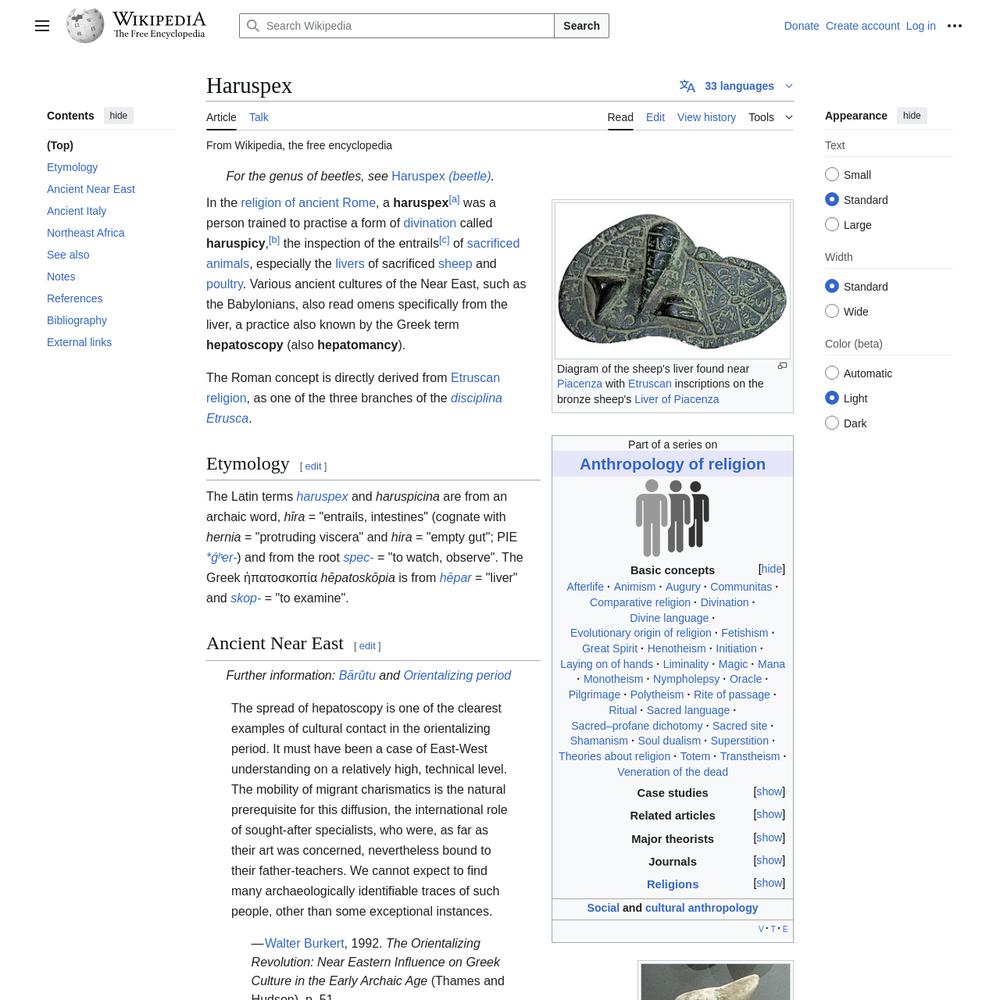Viewport: 1000px width, 1000px height.
Task: Click the anthropology people silhouette icon
Action: click(672, 518)
